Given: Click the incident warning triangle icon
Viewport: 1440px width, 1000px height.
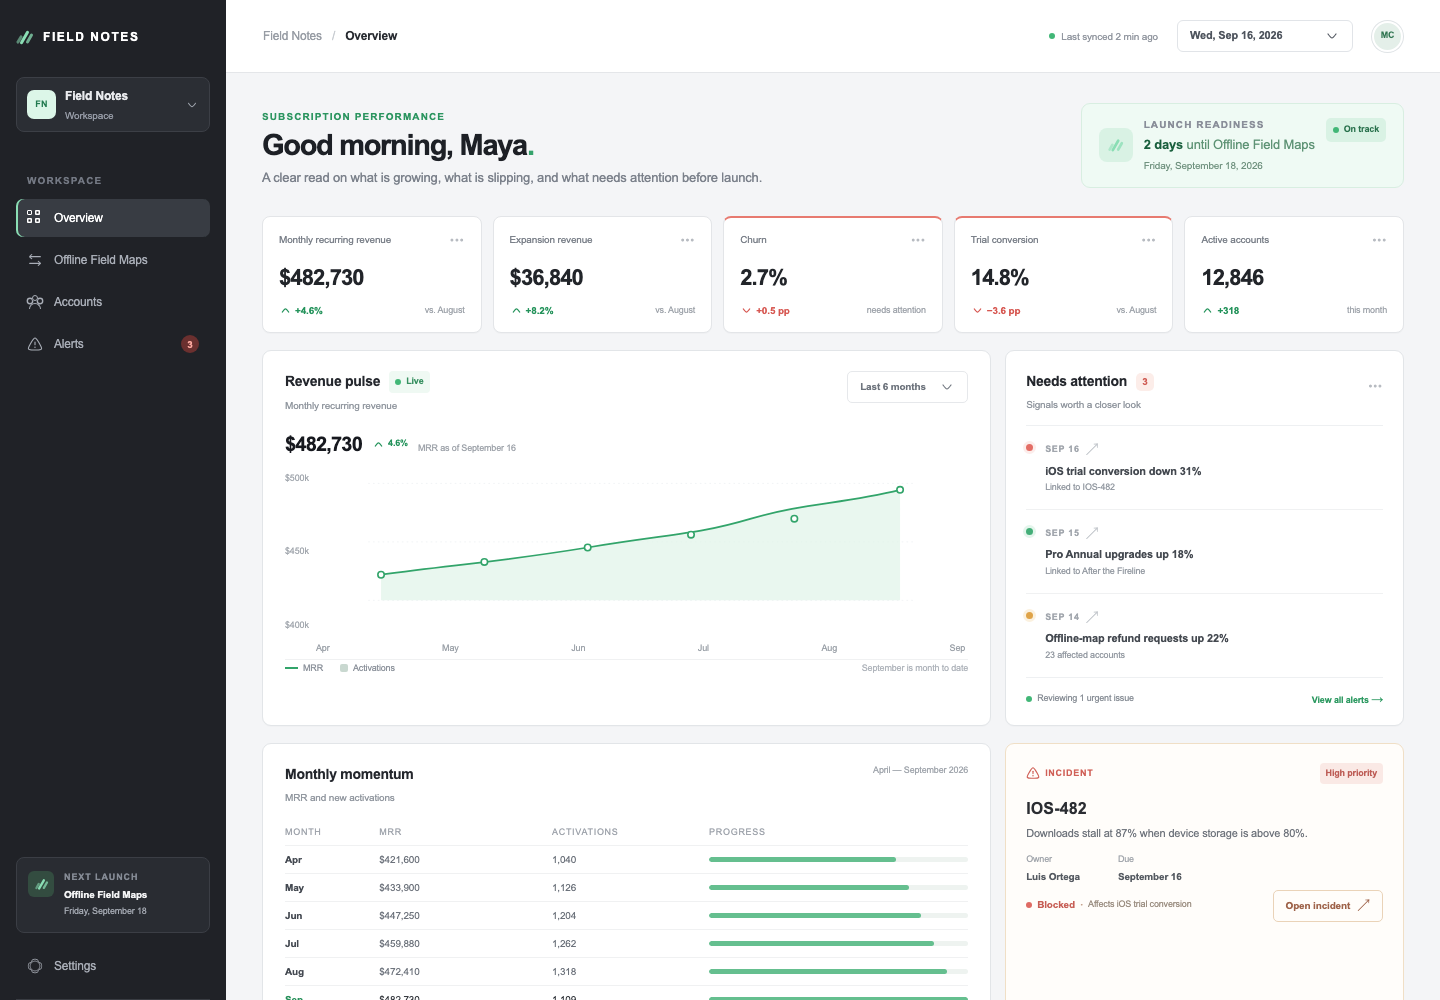Looking at the screenshot, I should pyautogui.click(x=1033, y=773).
